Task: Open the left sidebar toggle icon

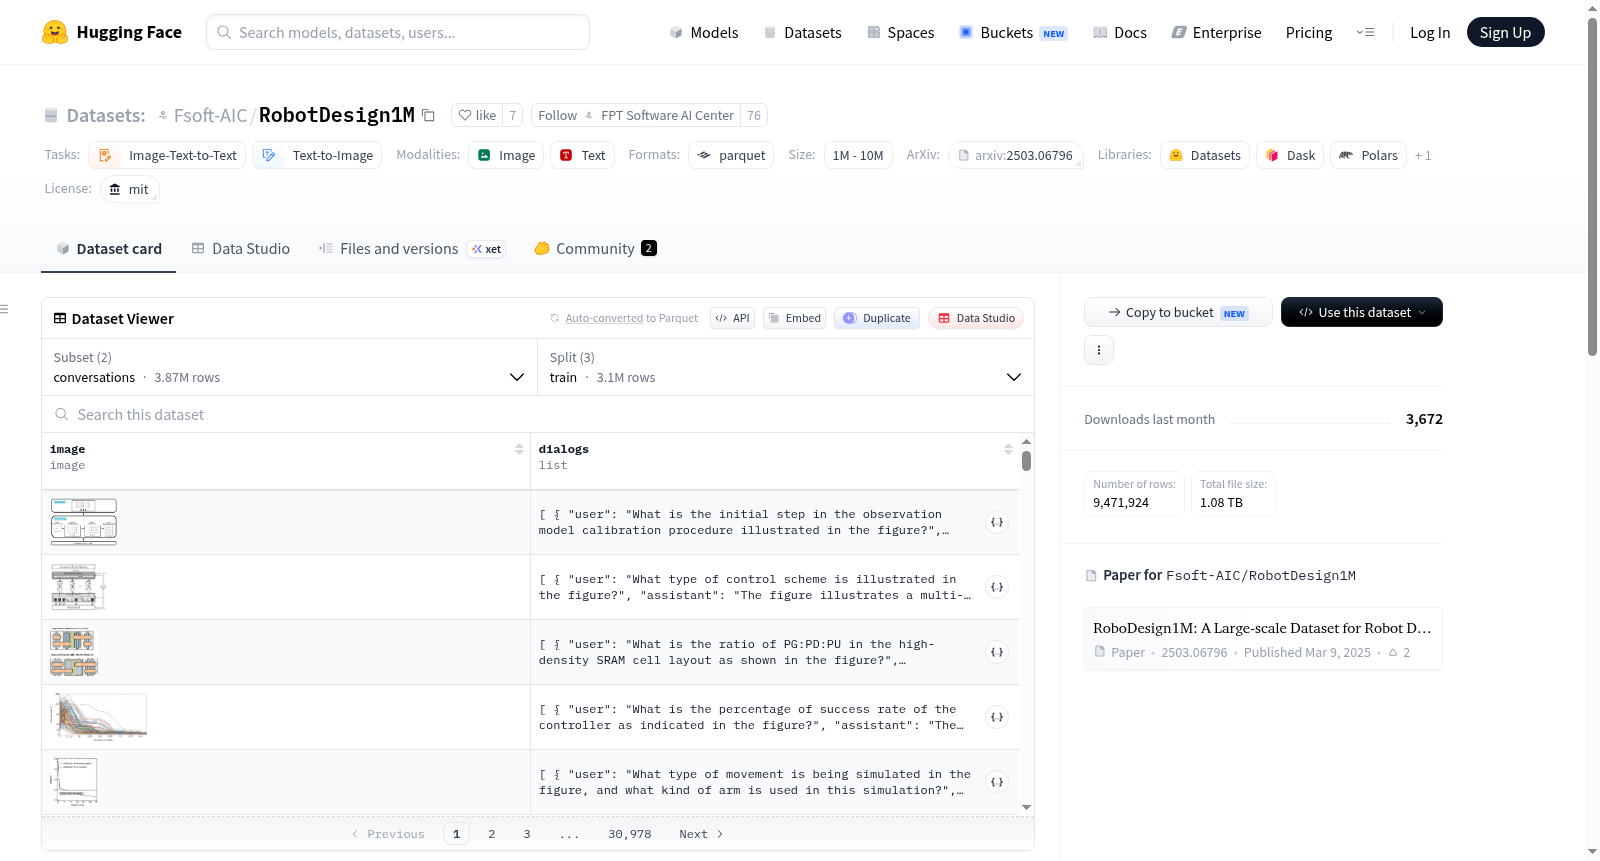Action: (5, 309)
